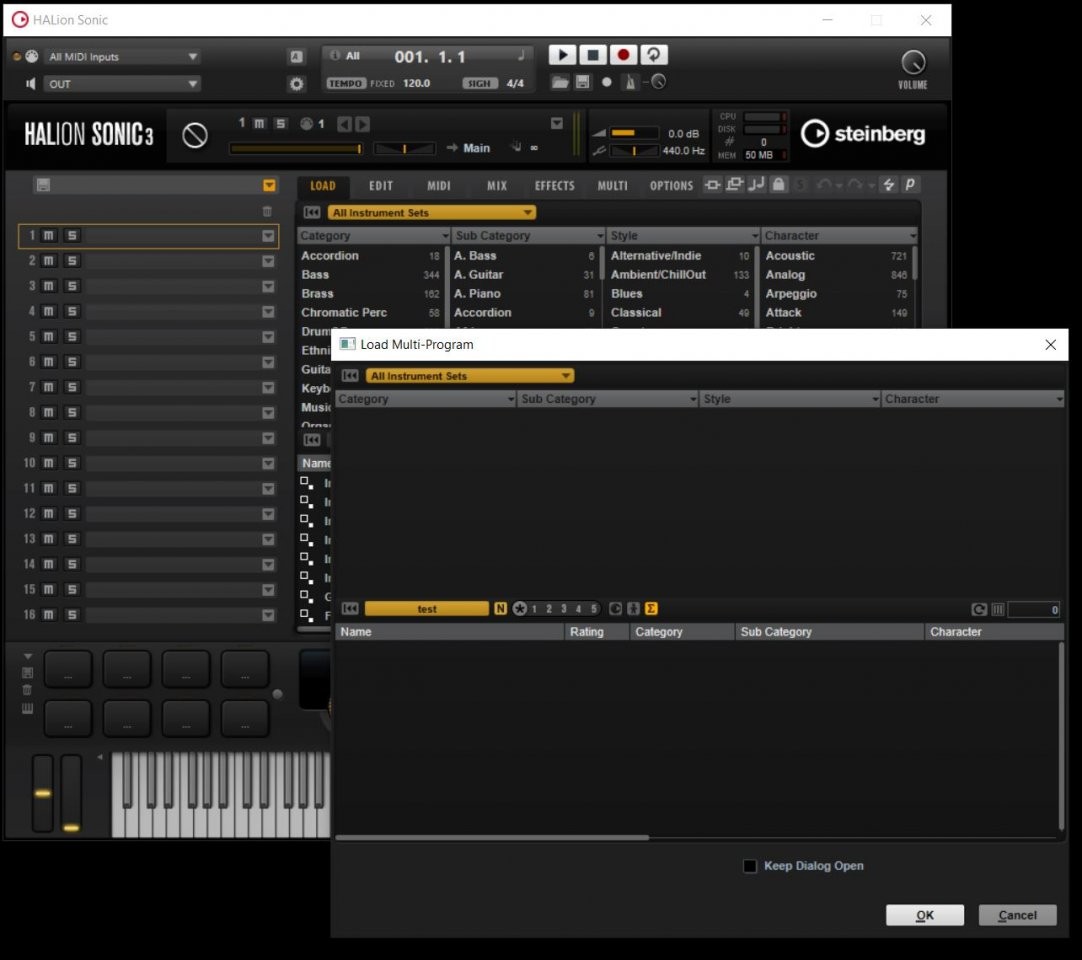This screenshot has height=960, width=1082.
Task: Reset filter in Load Multi-Program dialog
Action: pos(350,376)
